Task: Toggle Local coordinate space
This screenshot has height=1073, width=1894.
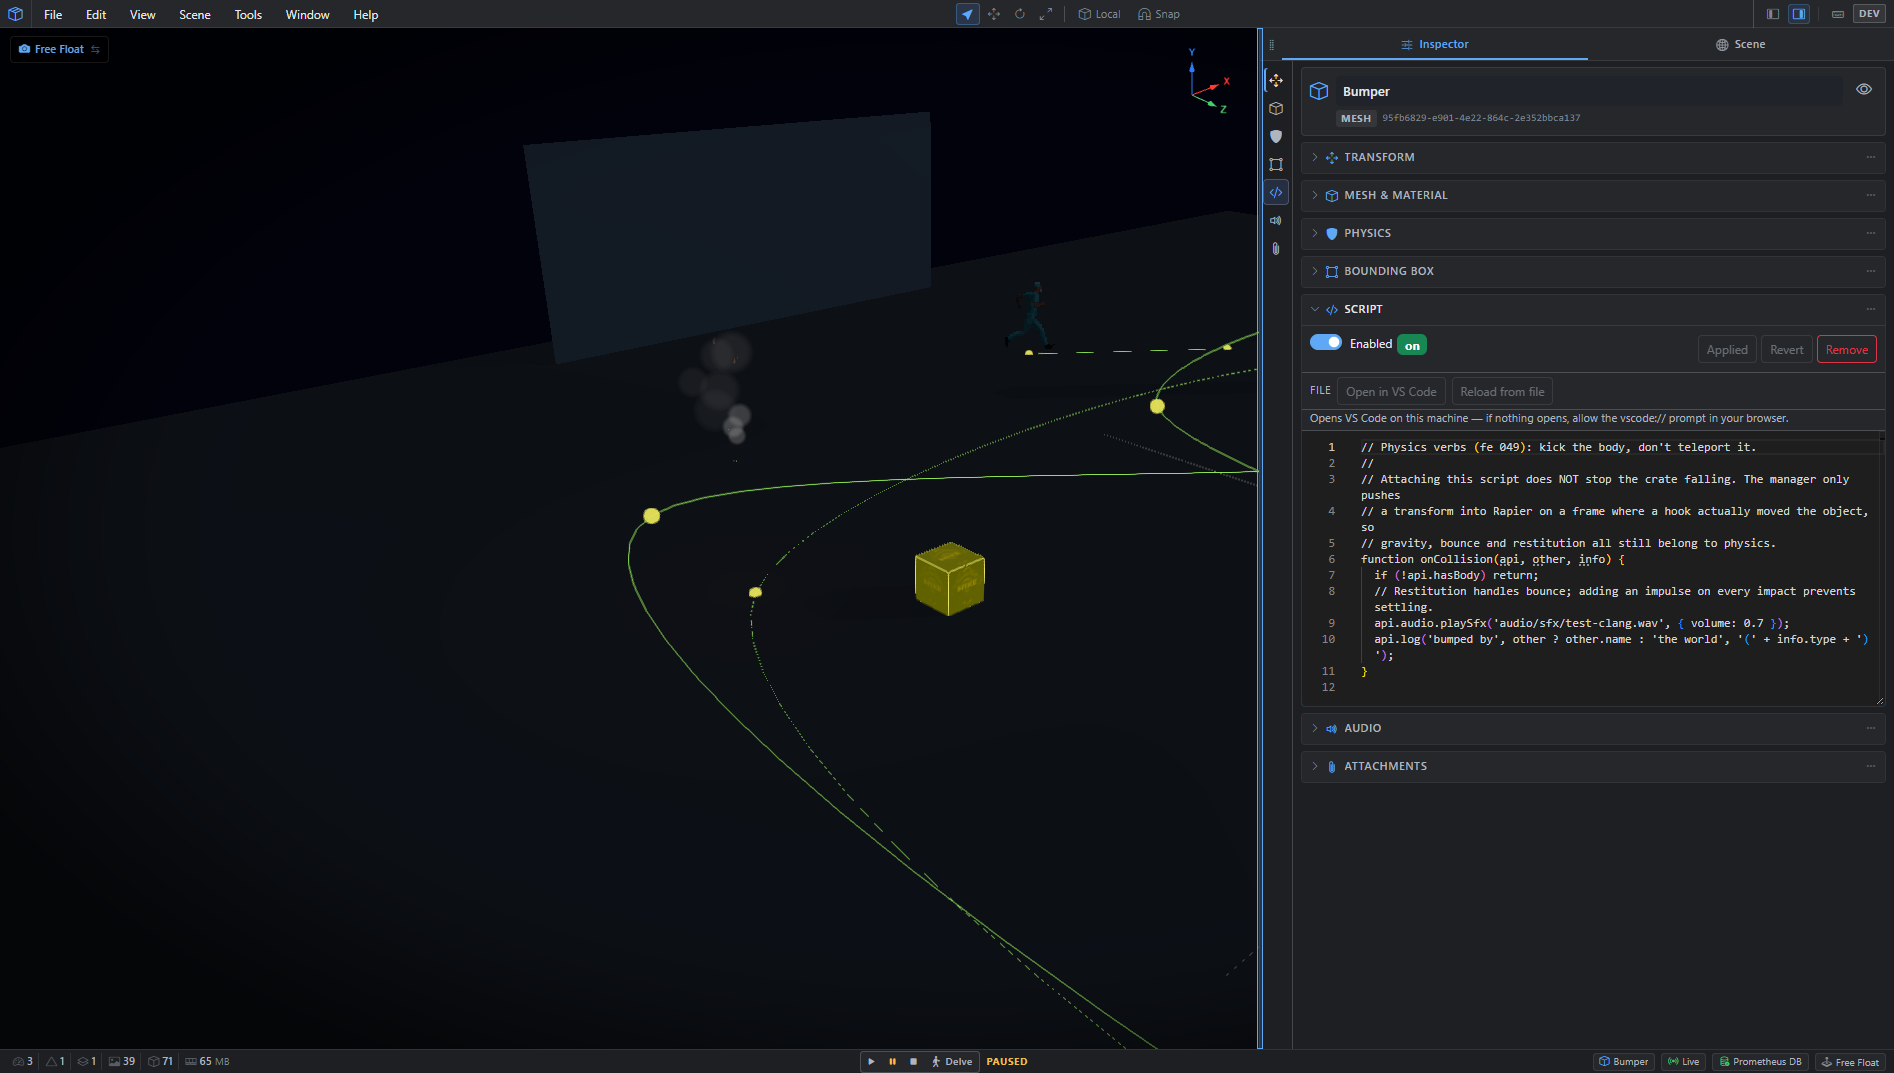Action: pos(1099,14)
